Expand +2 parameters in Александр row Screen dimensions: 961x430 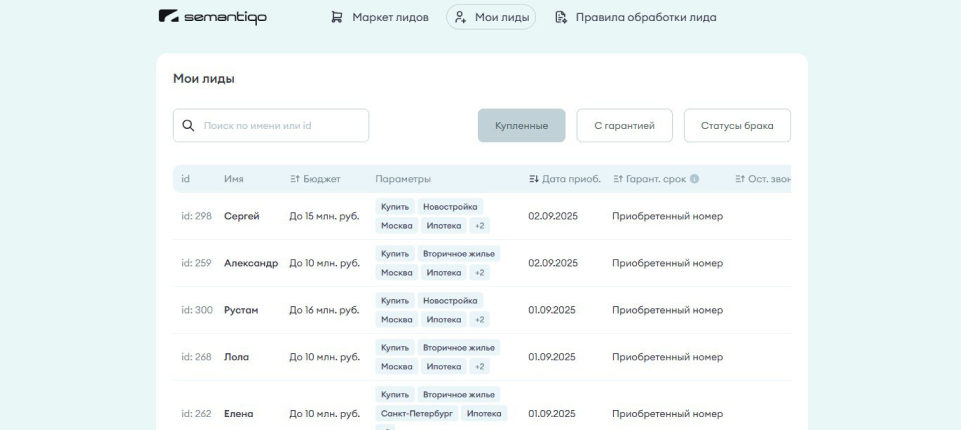point(479,273)
